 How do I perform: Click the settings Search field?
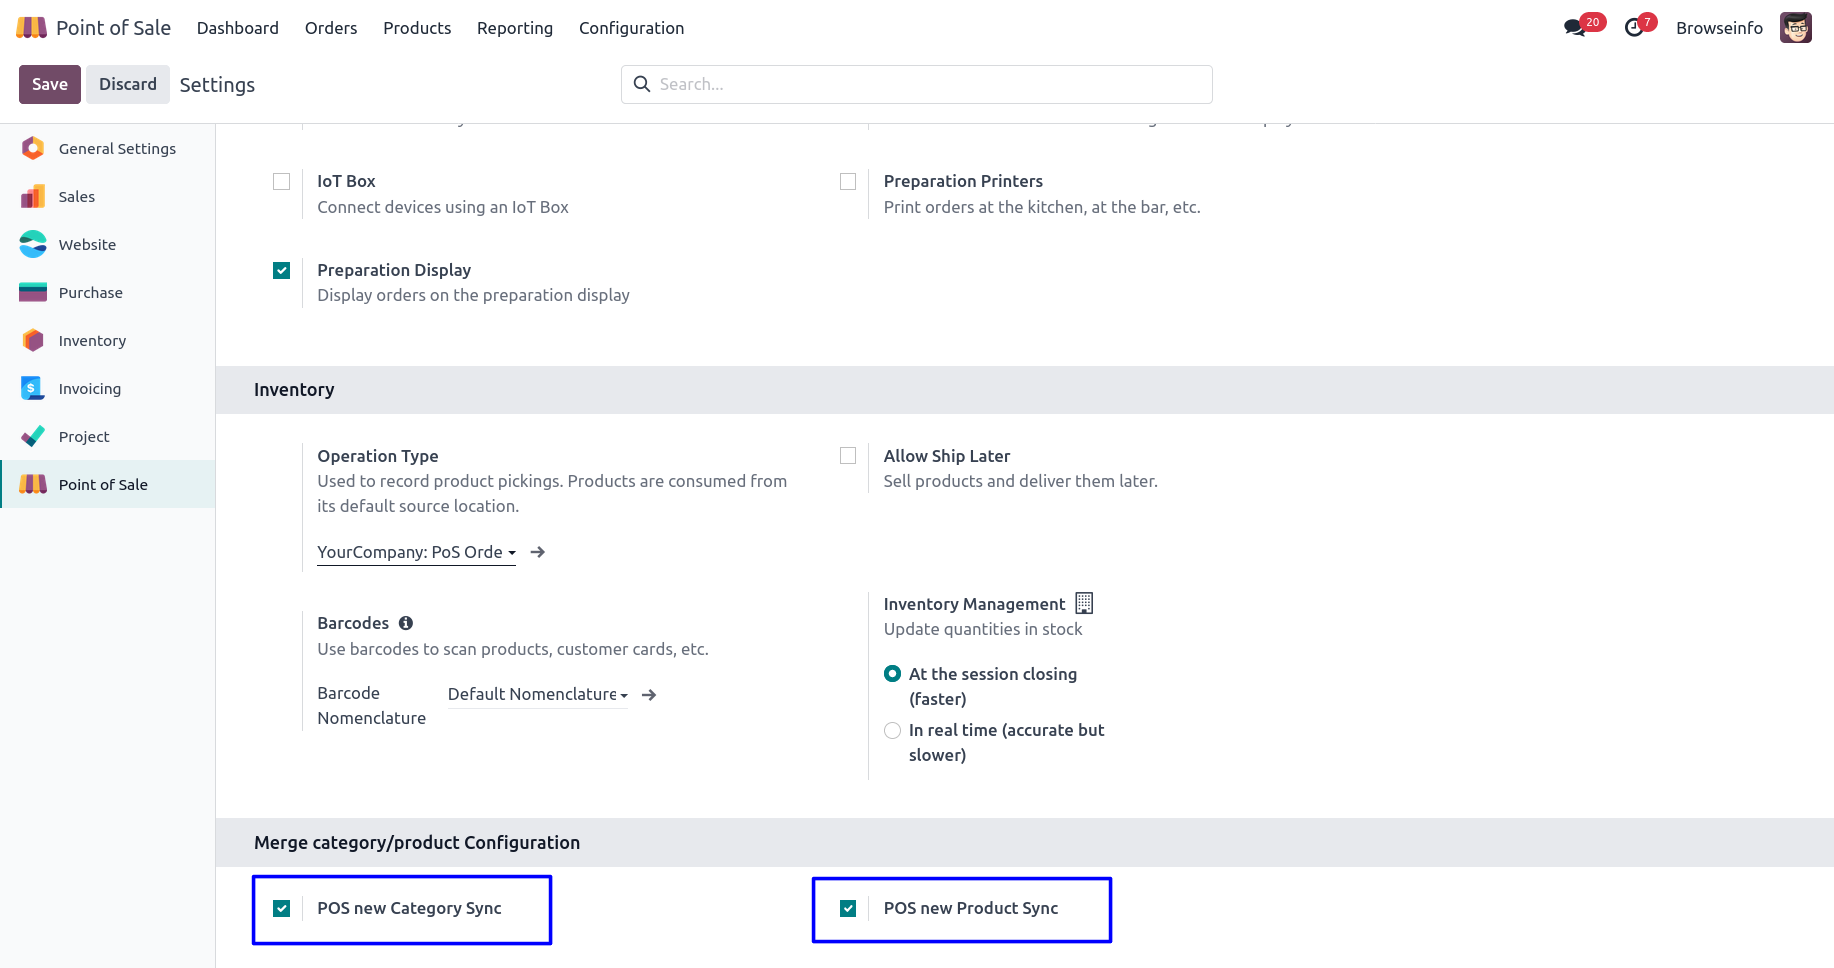coord(930,85)
